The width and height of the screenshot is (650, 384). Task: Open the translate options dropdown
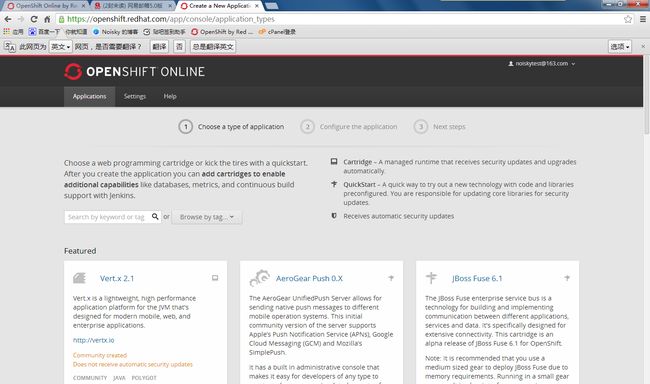point(620,46)
